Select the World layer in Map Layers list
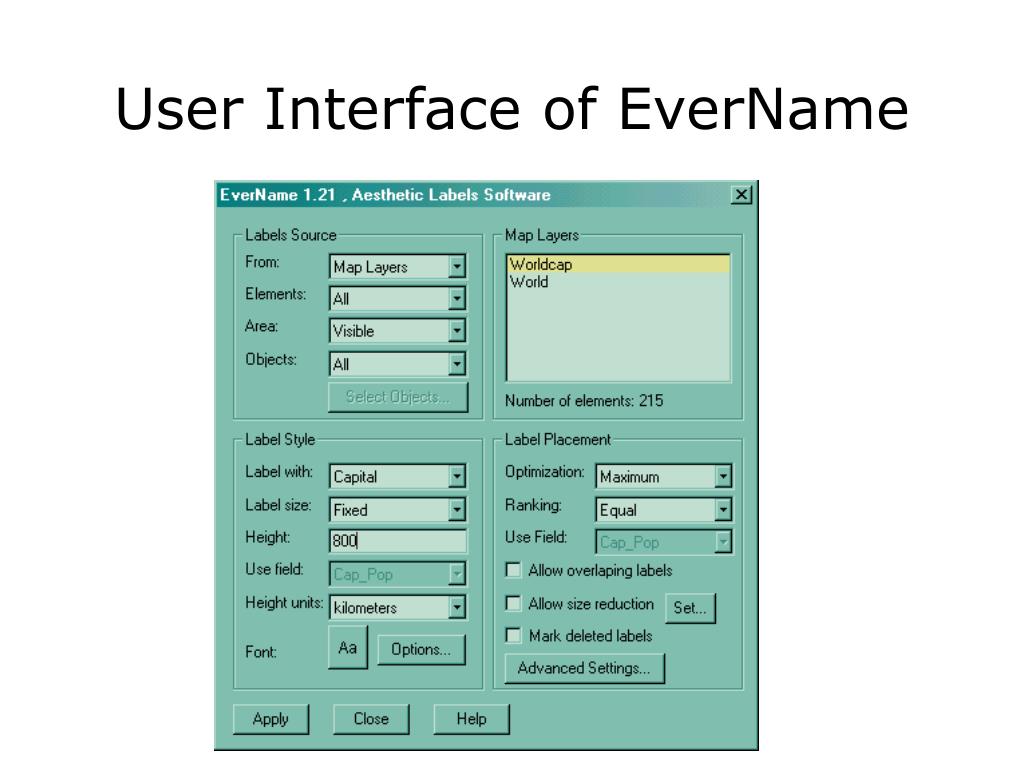The width and height of the screenshot is (1024, 768). point(618,281)
